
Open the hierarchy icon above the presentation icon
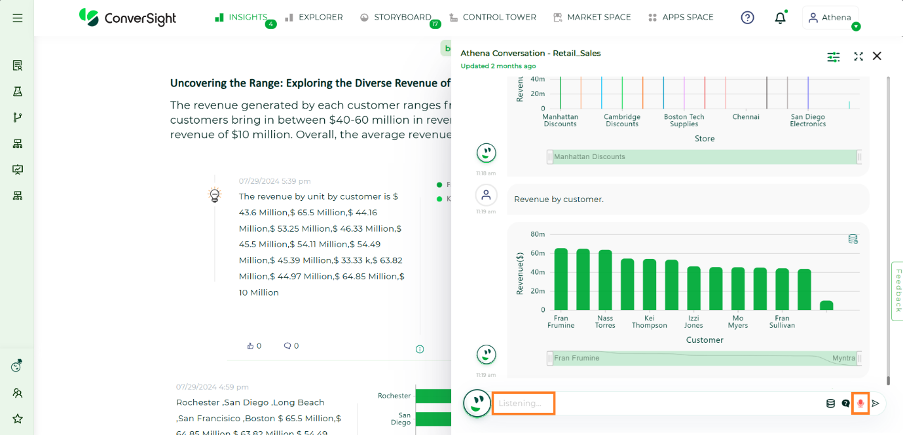coord(17,144)
